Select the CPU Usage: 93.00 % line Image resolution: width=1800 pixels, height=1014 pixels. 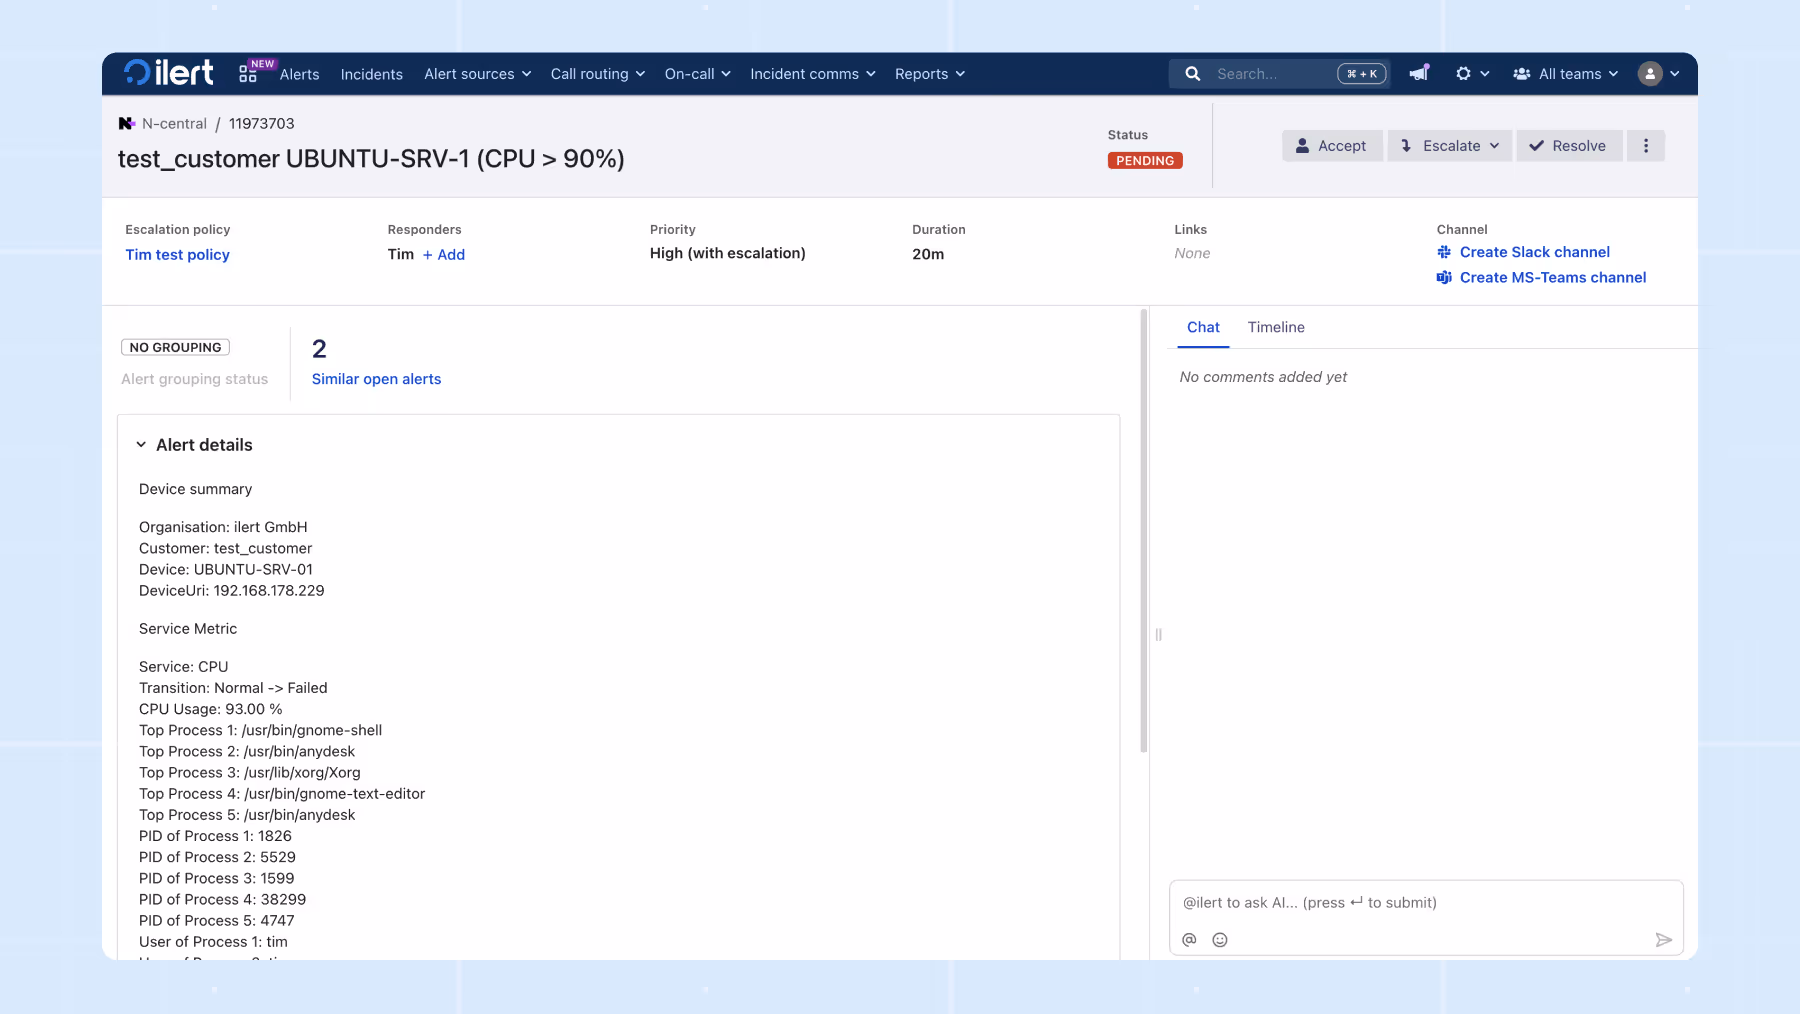point(211,709)
